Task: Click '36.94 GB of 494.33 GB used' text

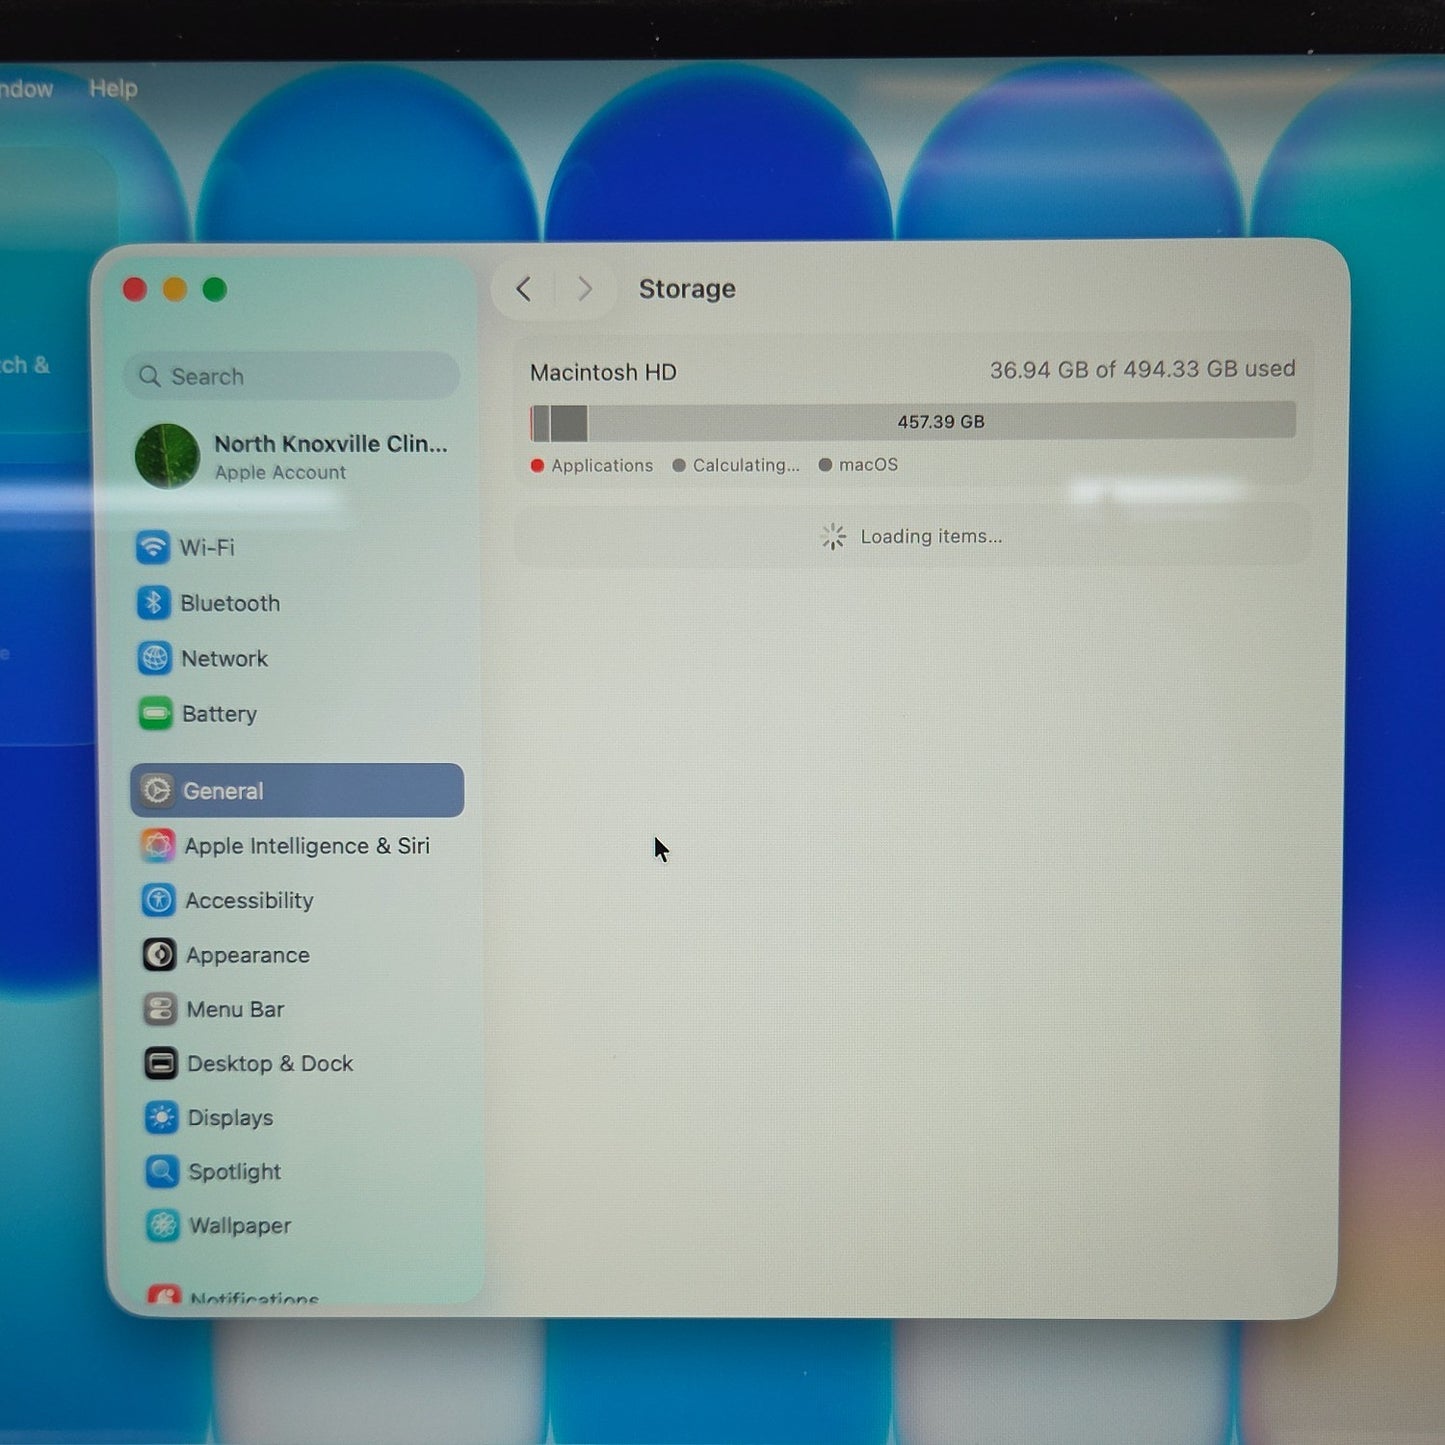Action: tap(1143, 370)
